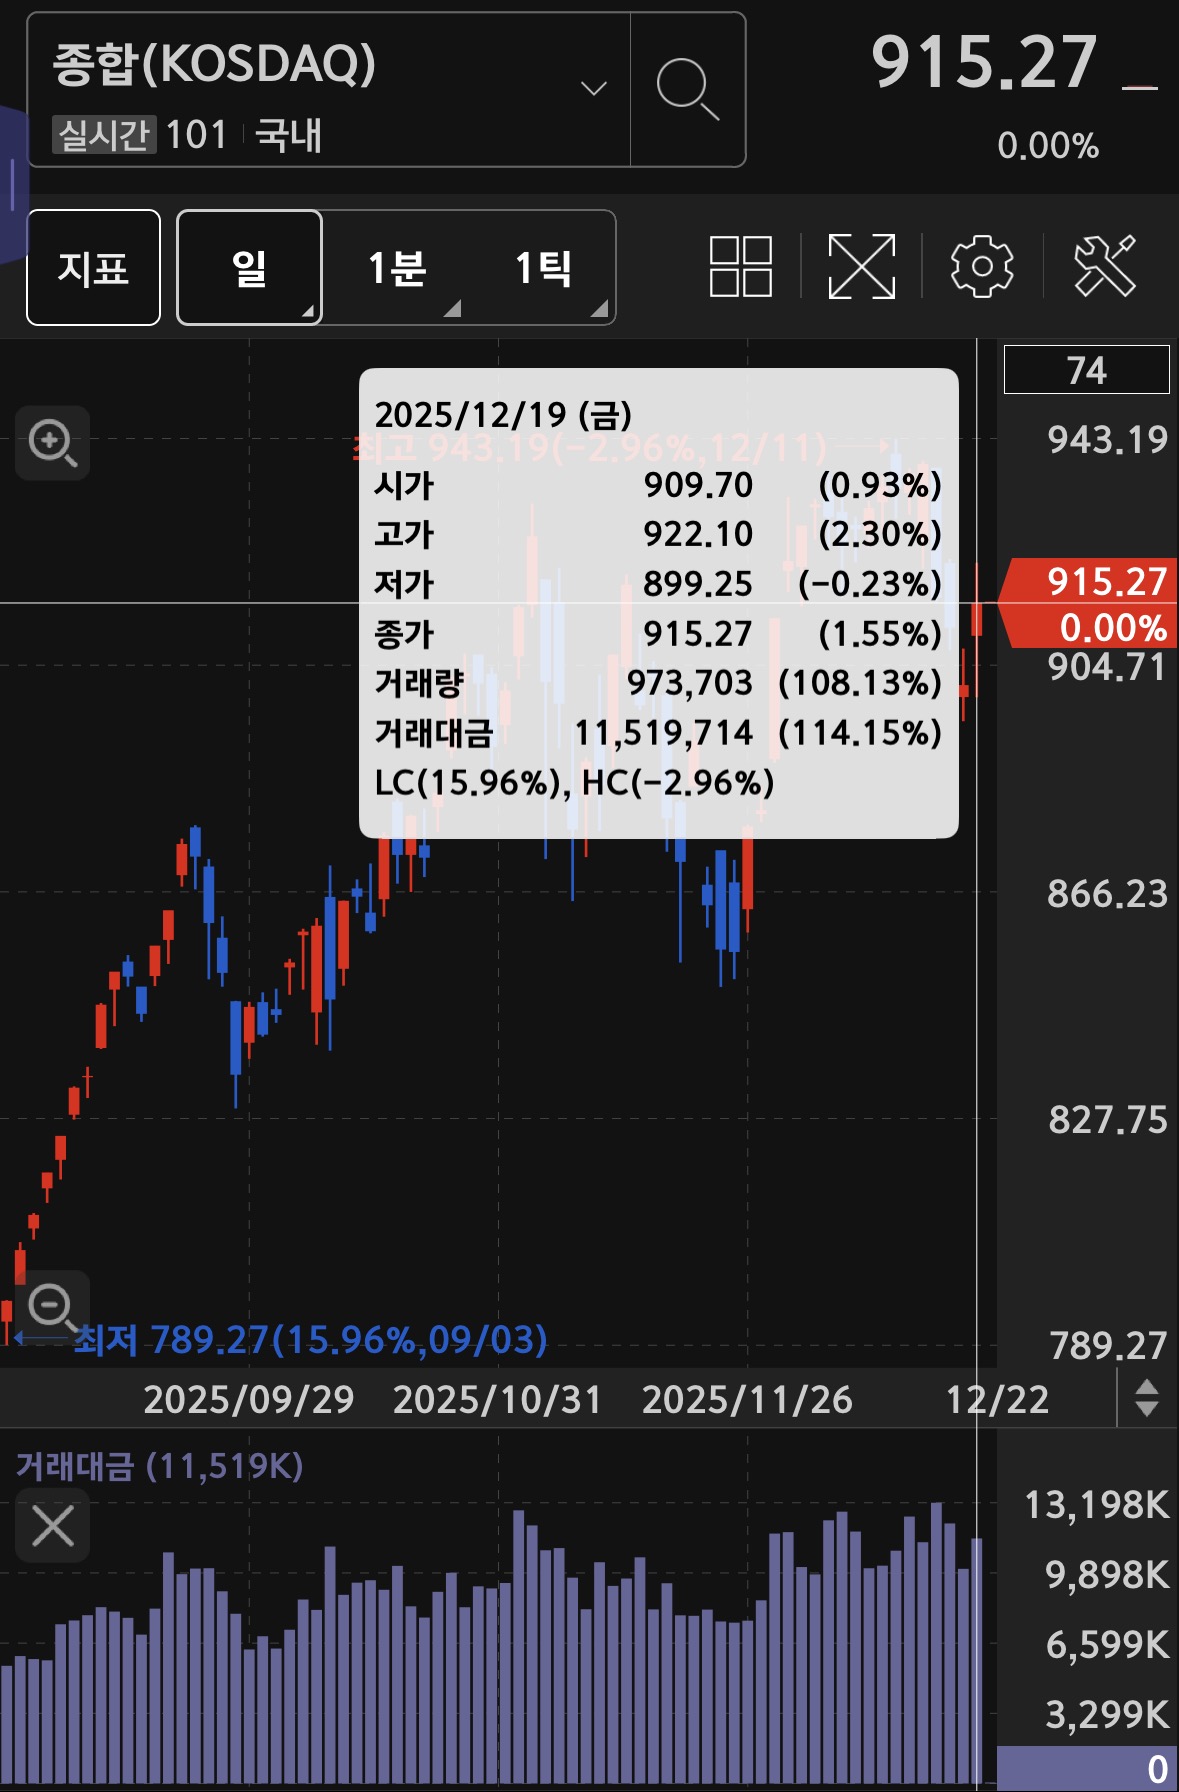The width and height of the screenshot is (1179, 1792).
Task: Click the 종가 915.27 tooltip row
Action: [658, 633]
